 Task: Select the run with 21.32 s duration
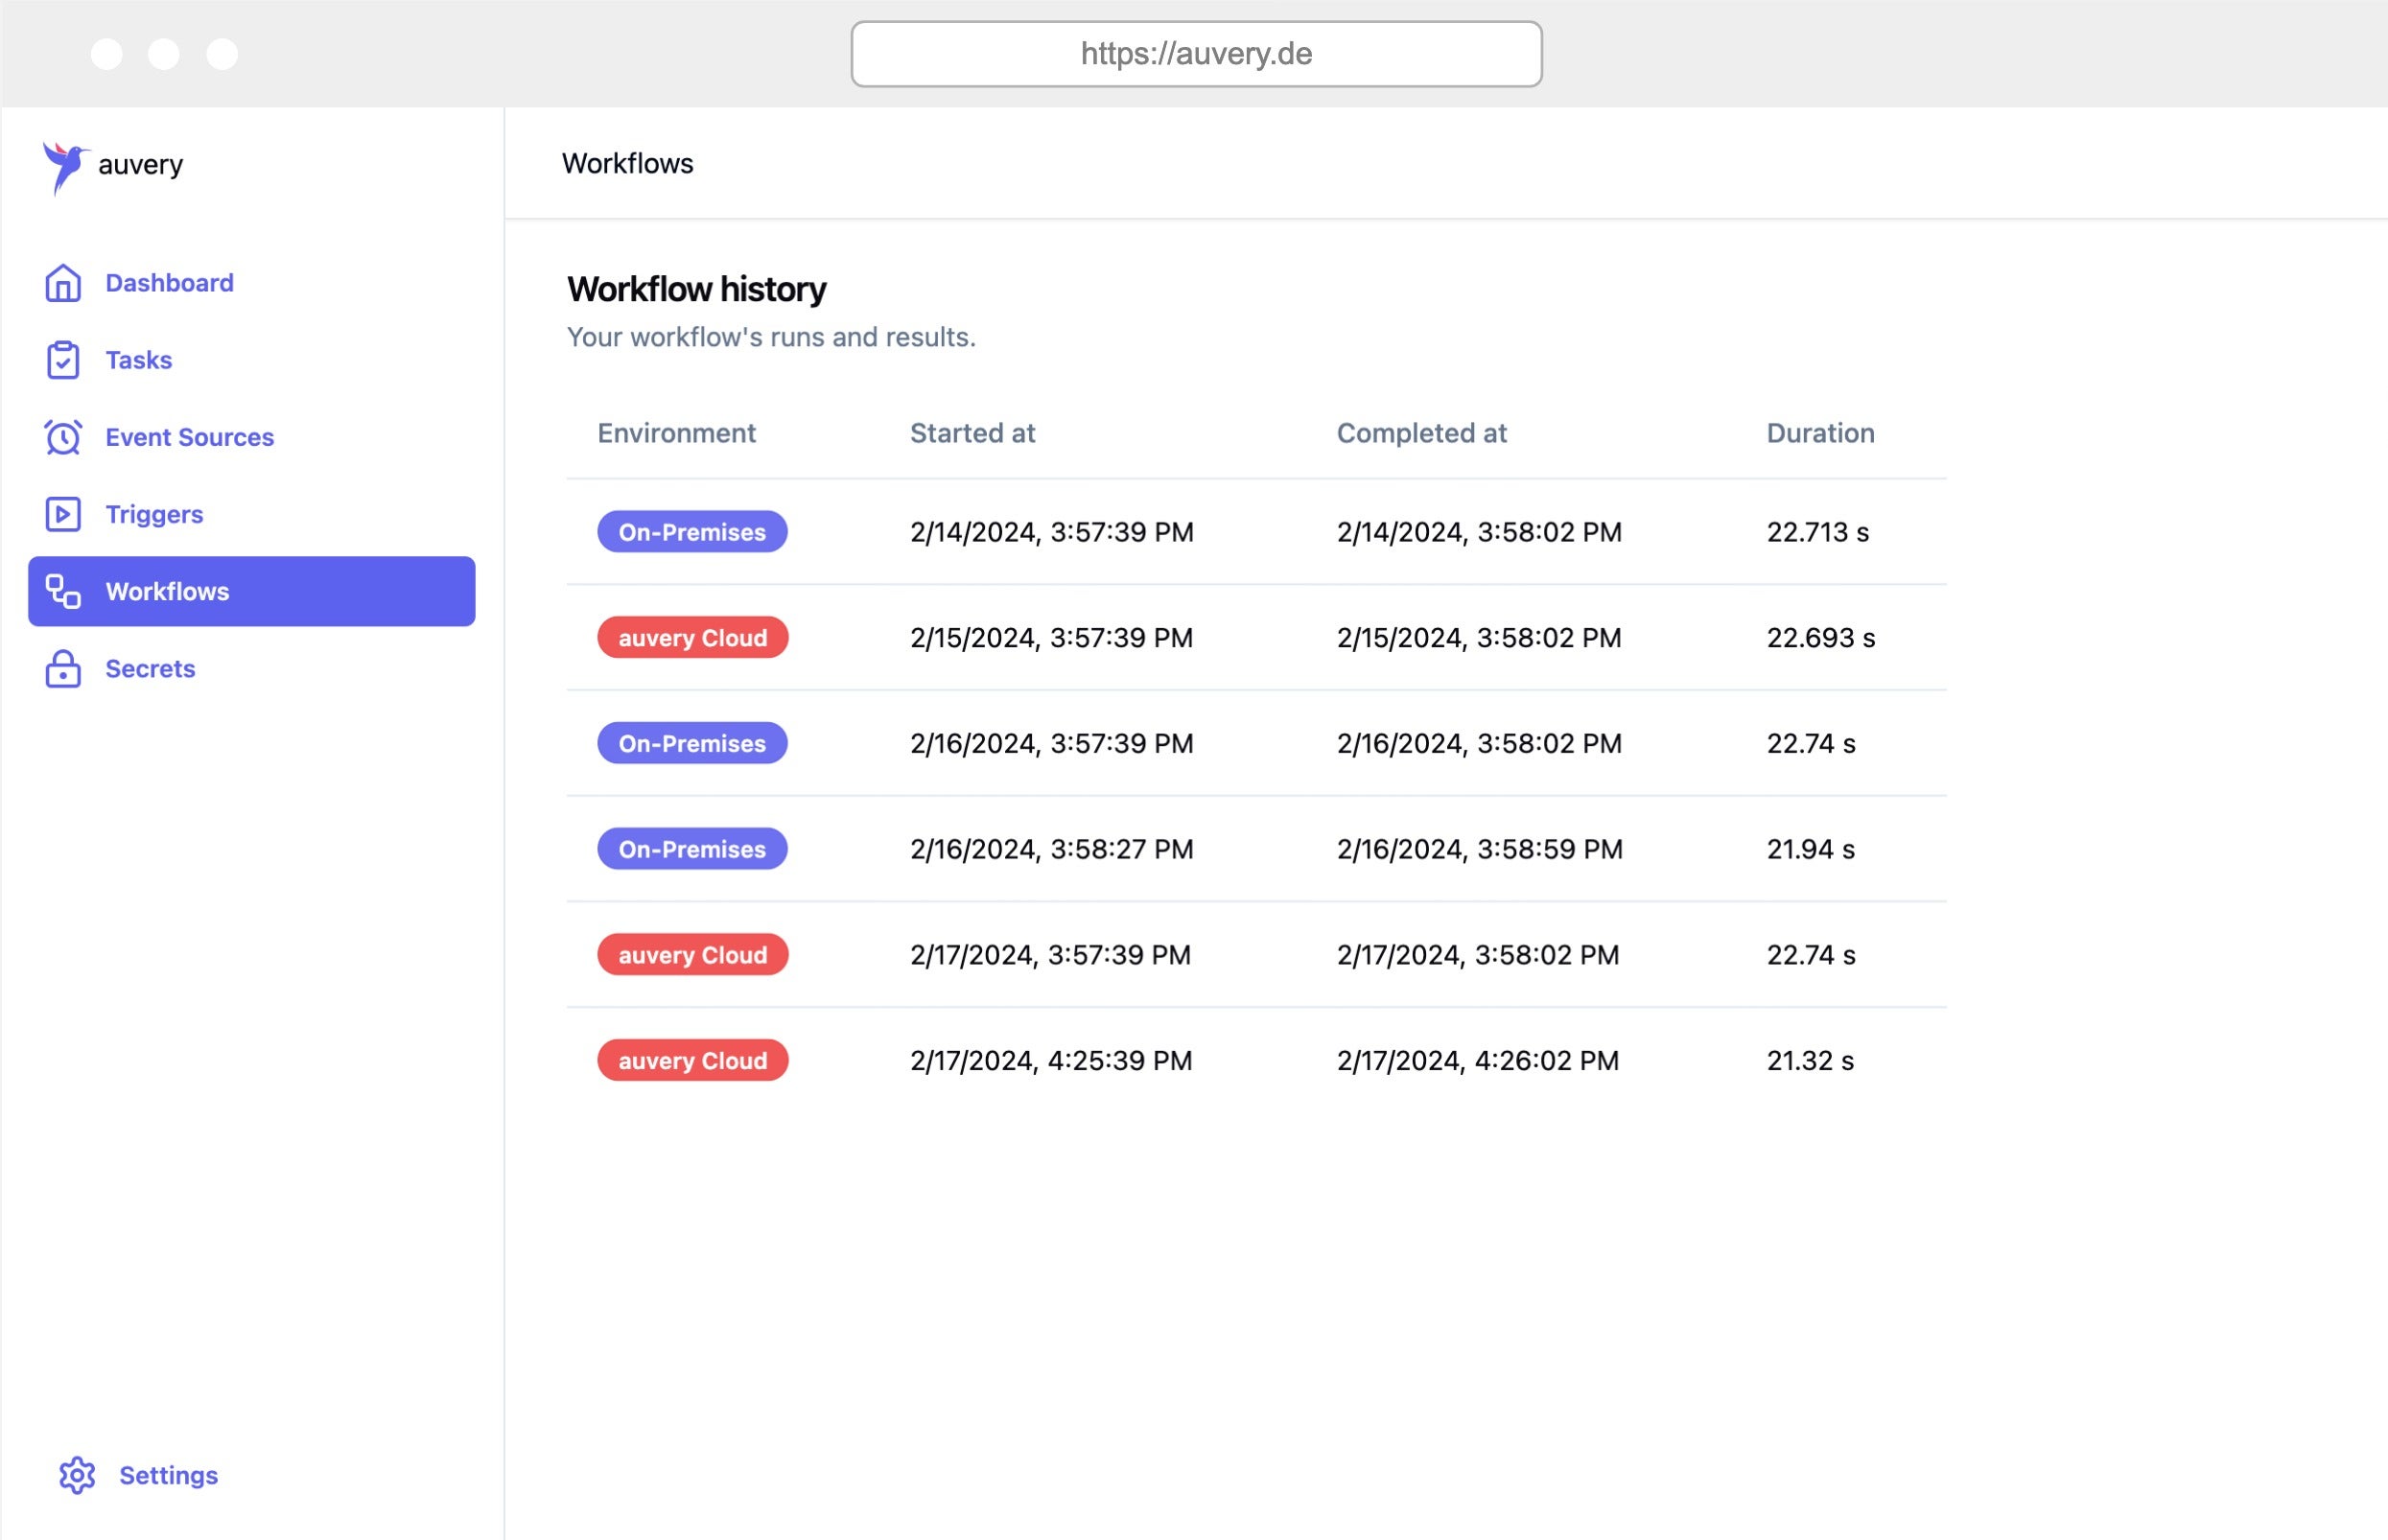pyautogui.click(x=1809, y=1061)
